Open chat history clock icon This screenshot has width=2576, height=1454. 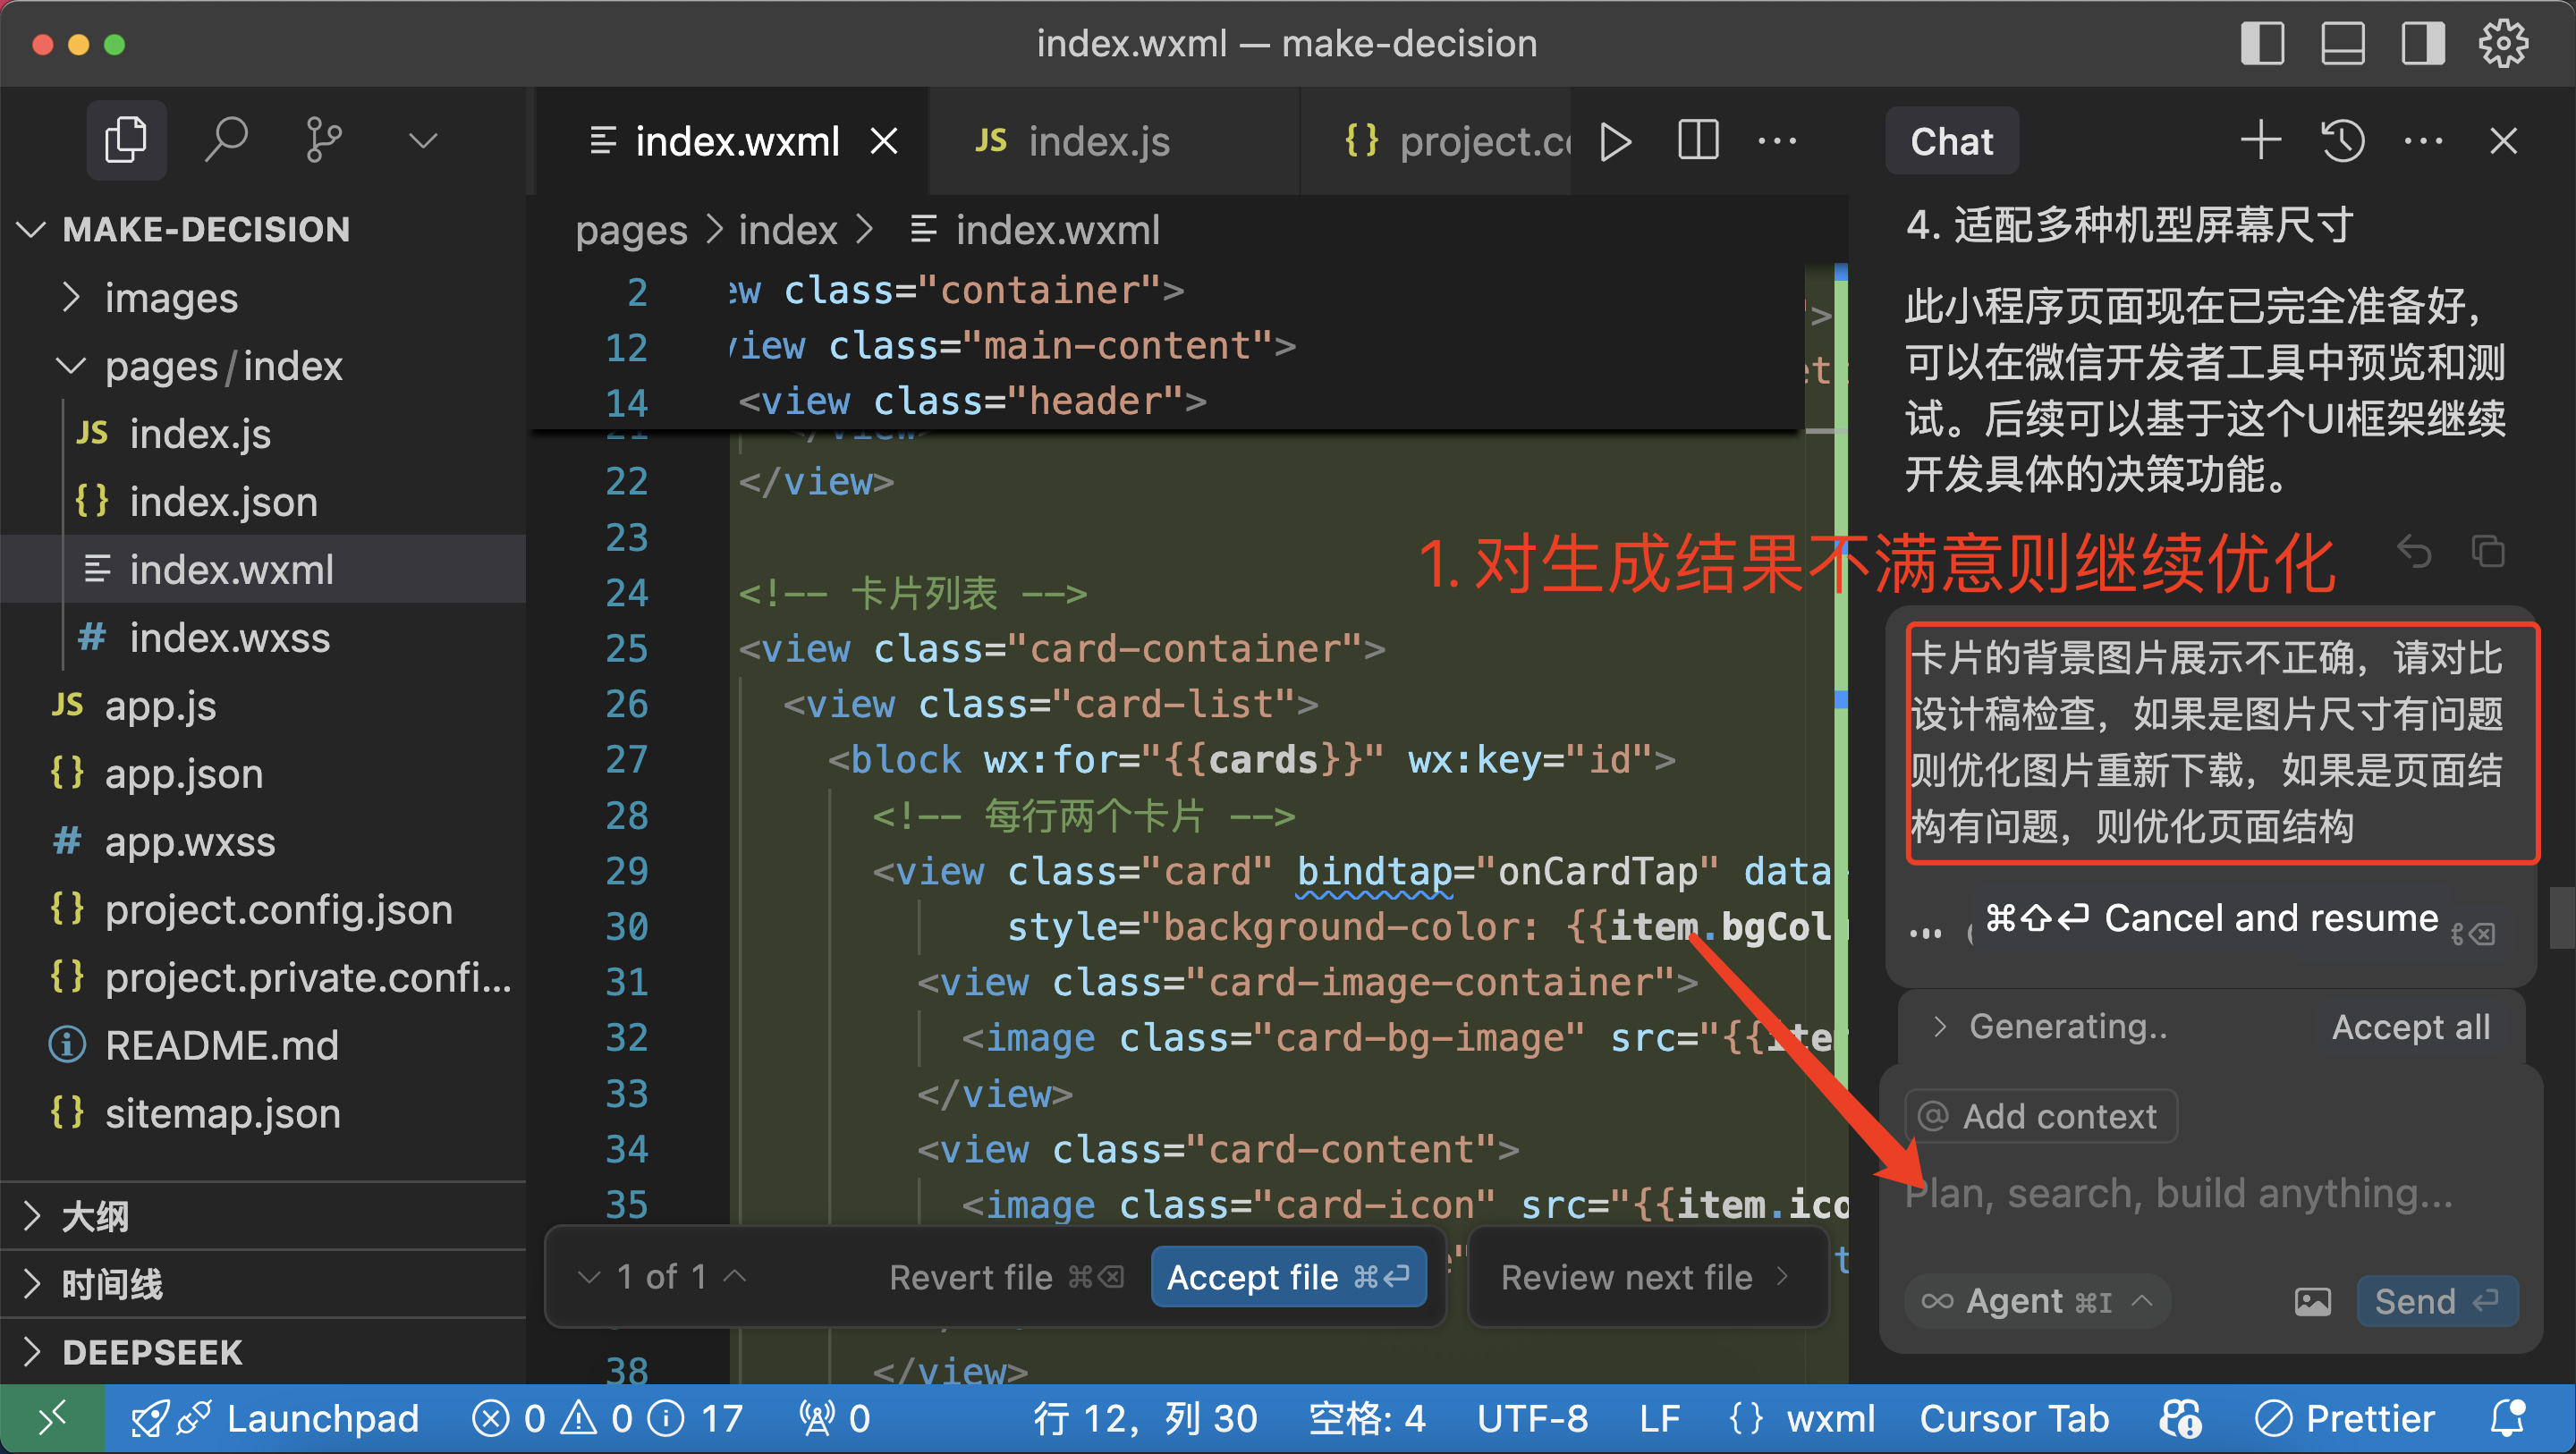[x=2342, y=141]
